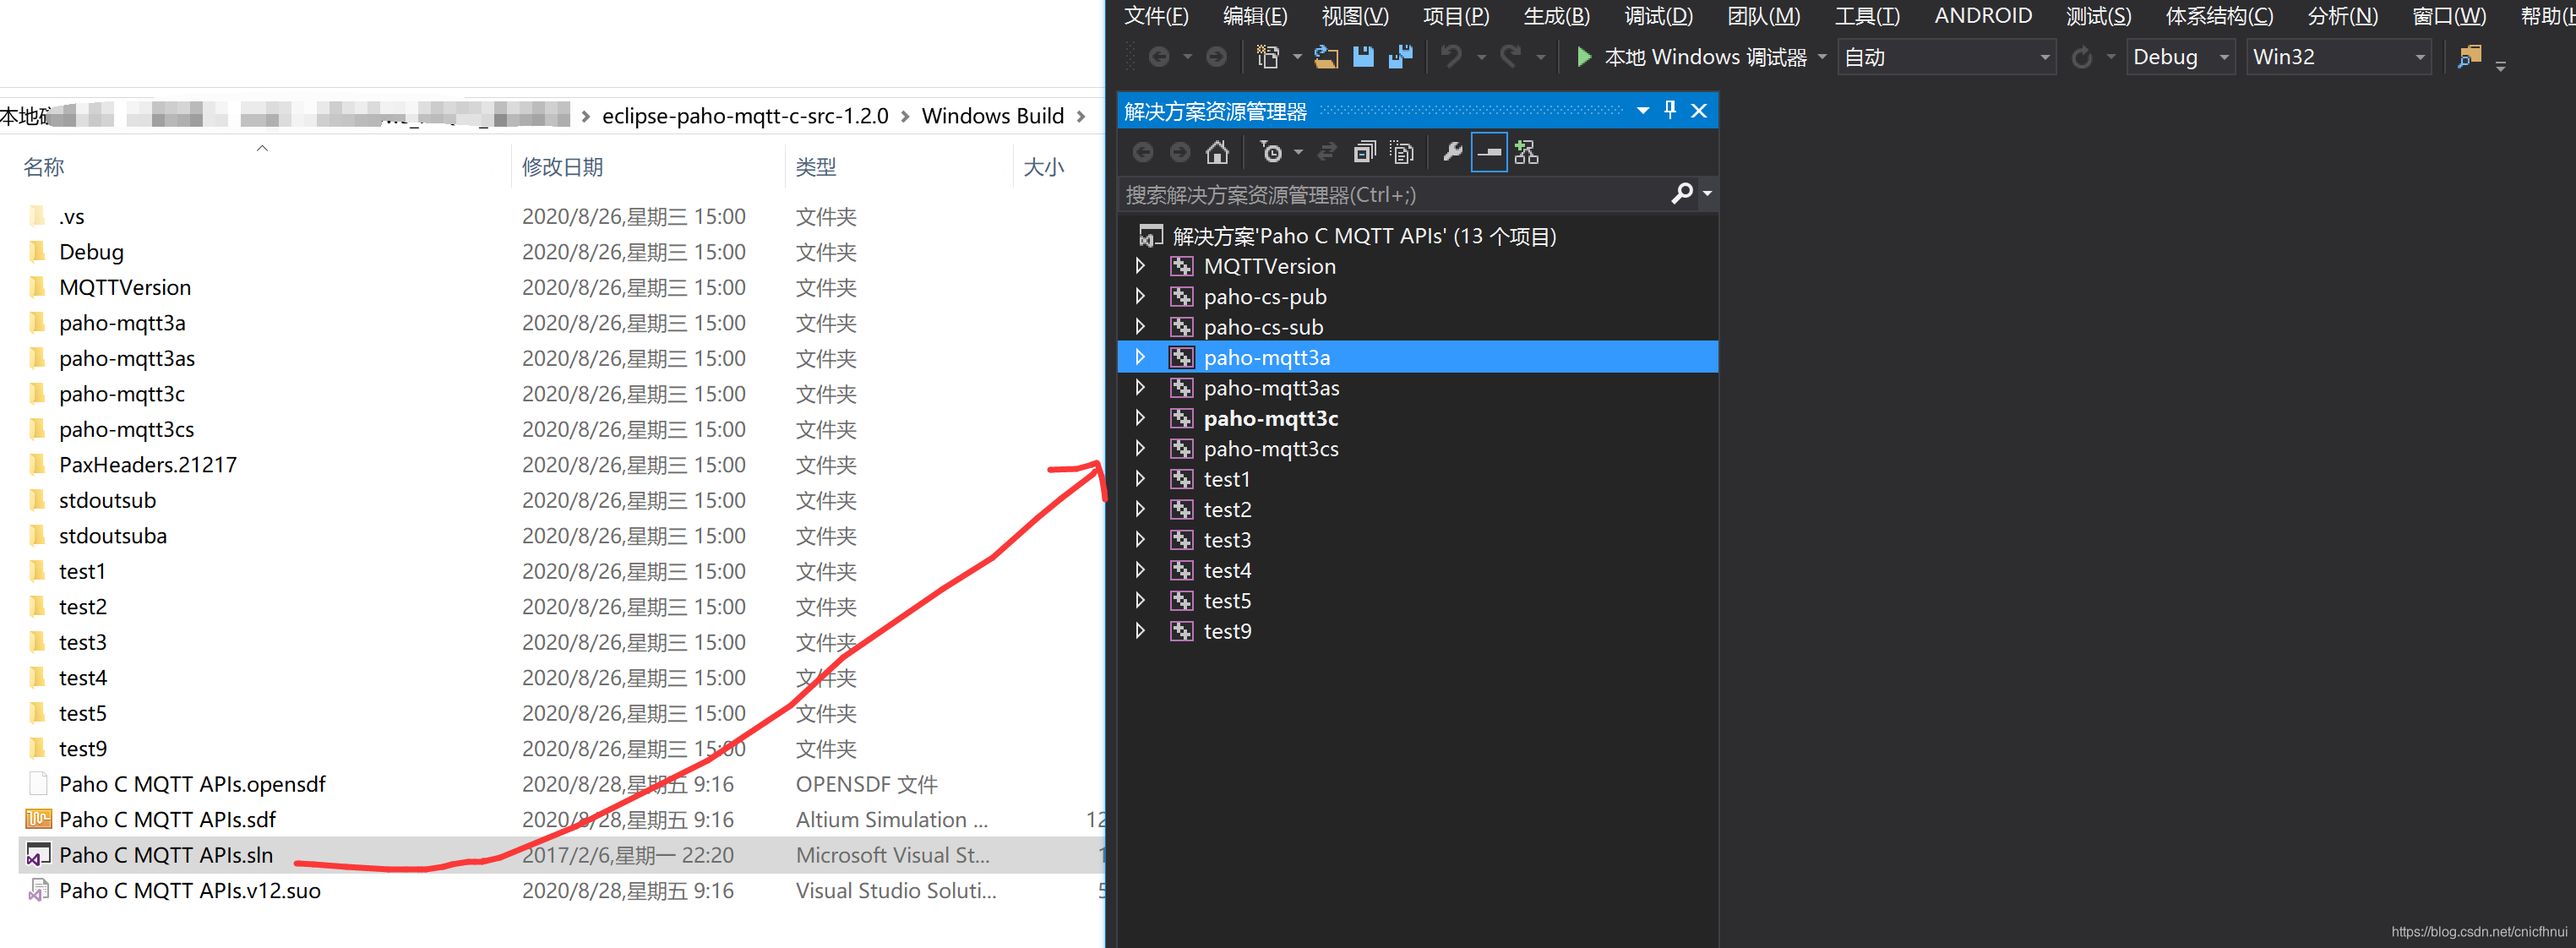Open the 调试(D) menu

1657,15
